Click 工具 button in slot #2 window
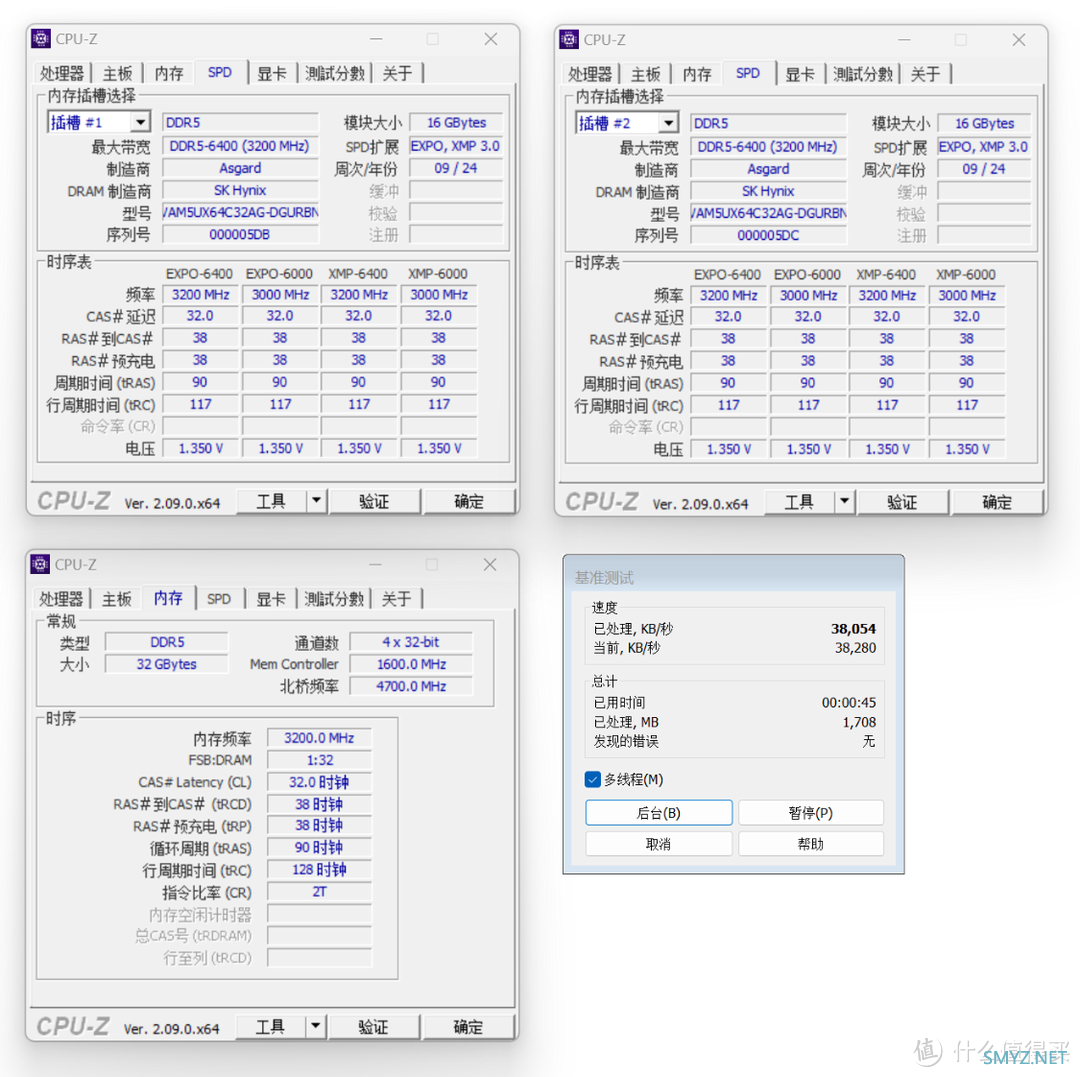The width and height of the screenshot is (1080, 1077). coord(800,501)
